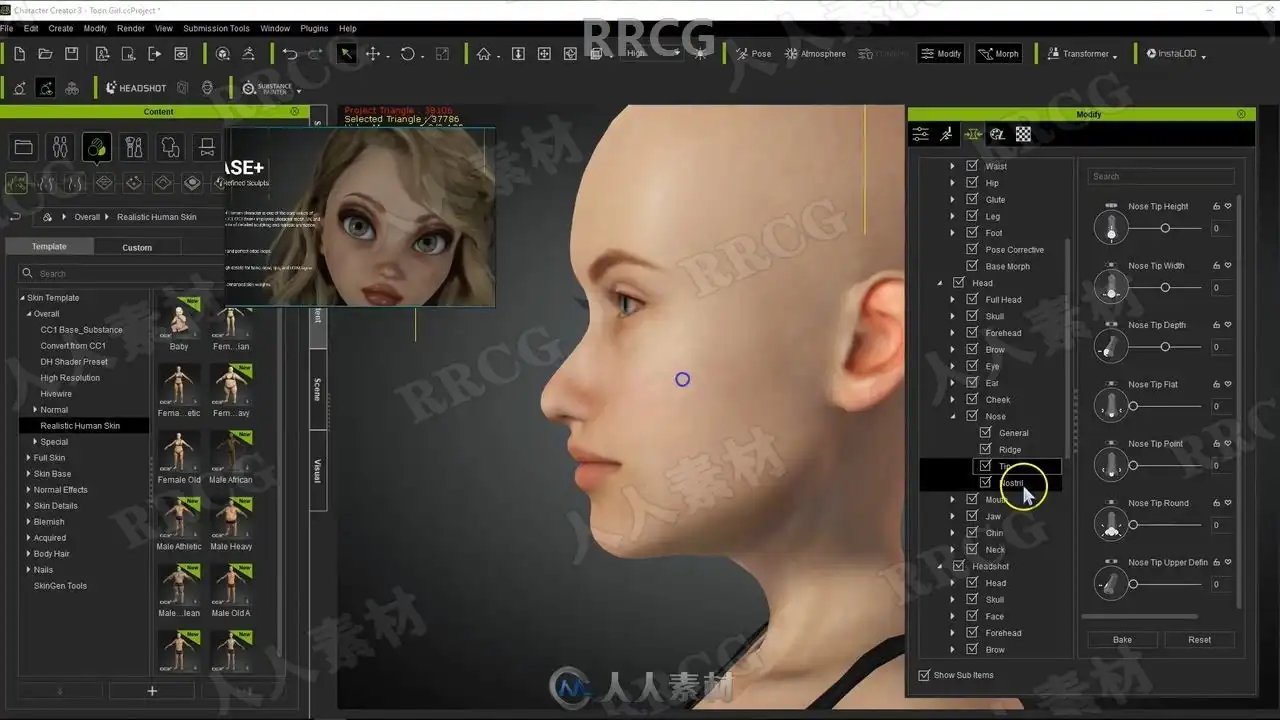Open the checkerboard texture tab in Modify

[1023, 134]
